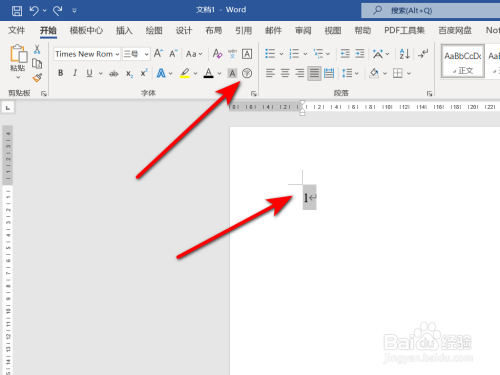The height and width of the screenshot is (375, 500).
Task: Toggle Italic formatting
Action: 75,73
